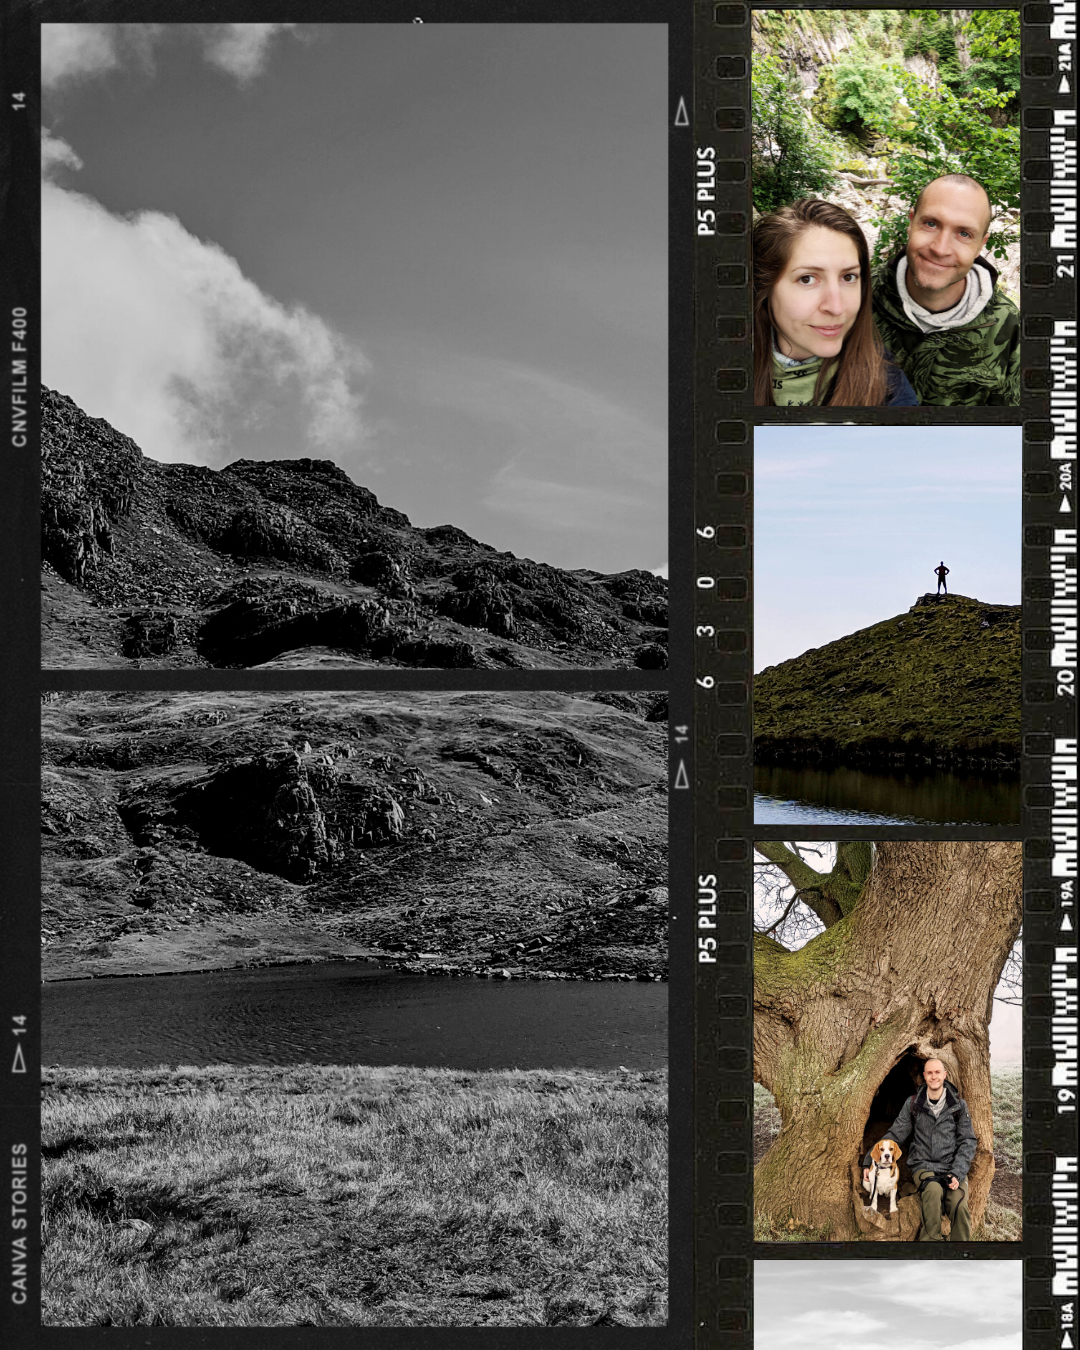
Task: Select the partially visible cloudy sky photo
Action: point(888,1305)
